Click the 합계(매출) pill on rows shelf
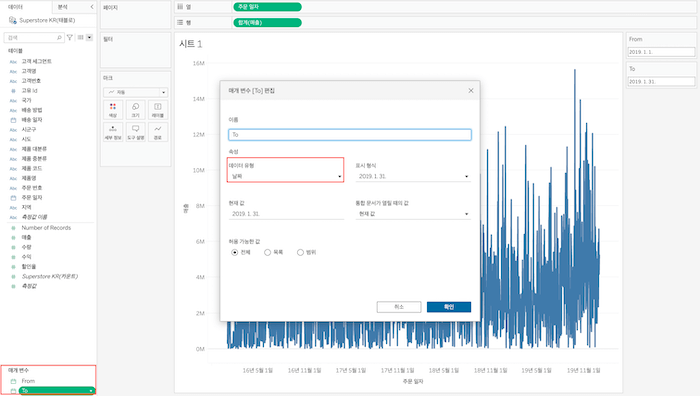The height and width of the screenshot is (396, 700). coord(267,22)
